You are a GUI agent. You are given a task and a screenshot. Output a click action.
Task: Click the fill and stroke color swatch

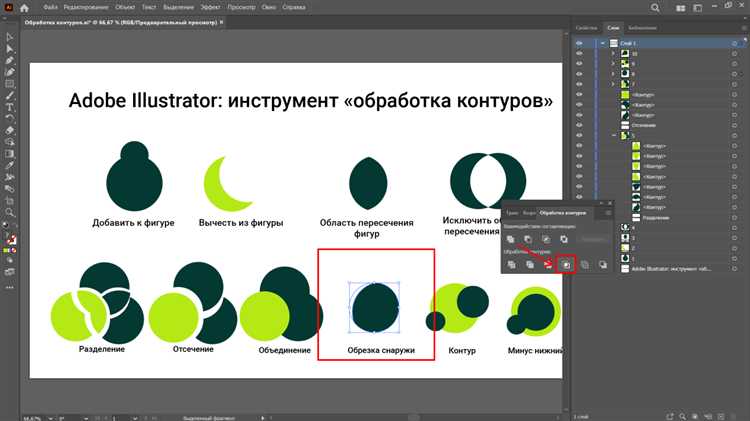click(x=9, y=240)
